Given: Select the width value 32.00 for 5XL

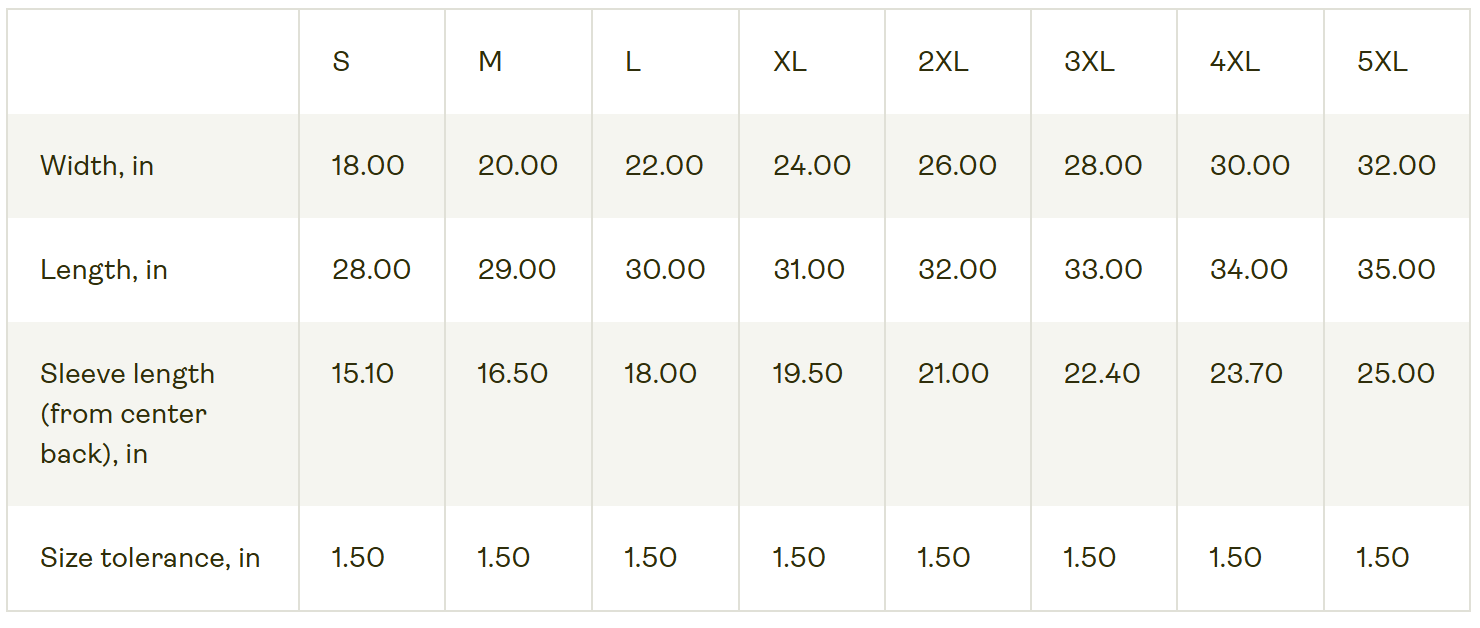Looking at the screenshot, I should click(x=1396, y=166).
